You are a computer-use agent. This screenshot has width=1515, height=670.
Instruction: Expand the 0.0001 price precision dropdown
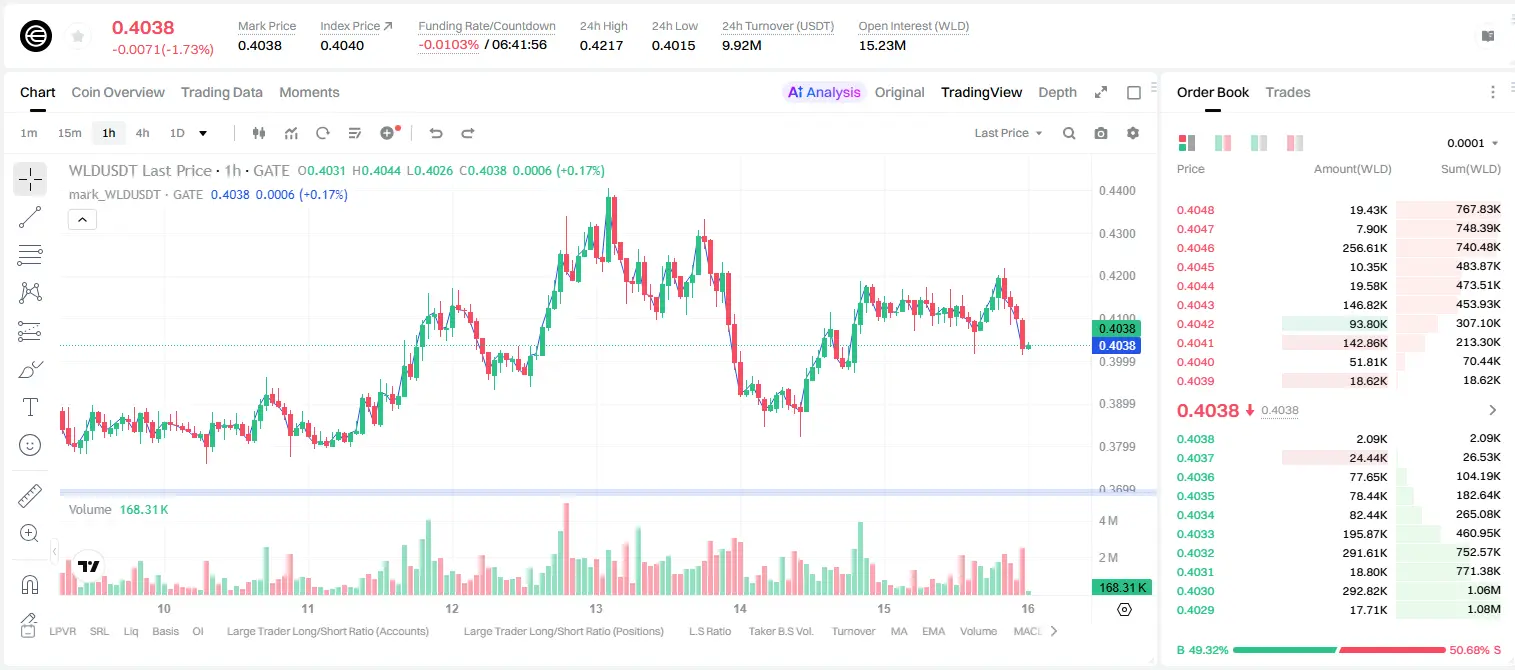tap(1472, 143)
